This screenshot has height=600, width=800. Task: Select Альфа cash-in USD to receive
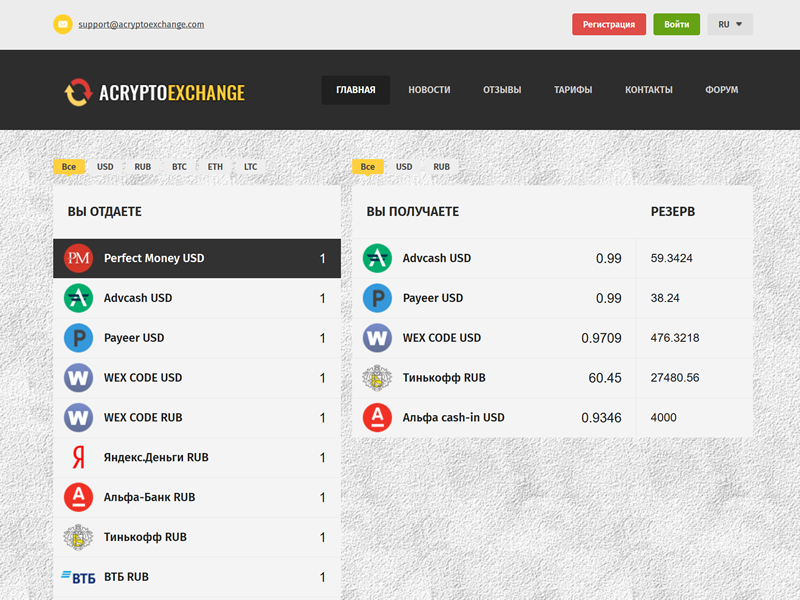(x=552, y=417)
